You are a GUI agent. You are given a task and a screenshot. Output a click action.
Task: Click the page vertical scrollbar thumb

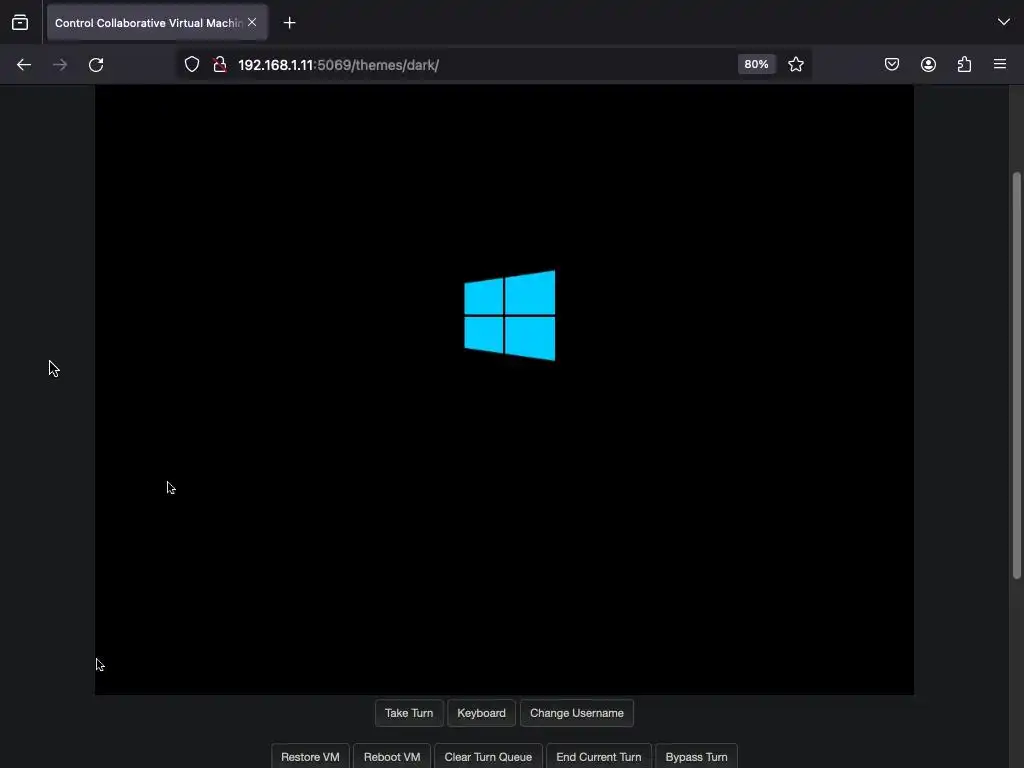click(1016, 376)
